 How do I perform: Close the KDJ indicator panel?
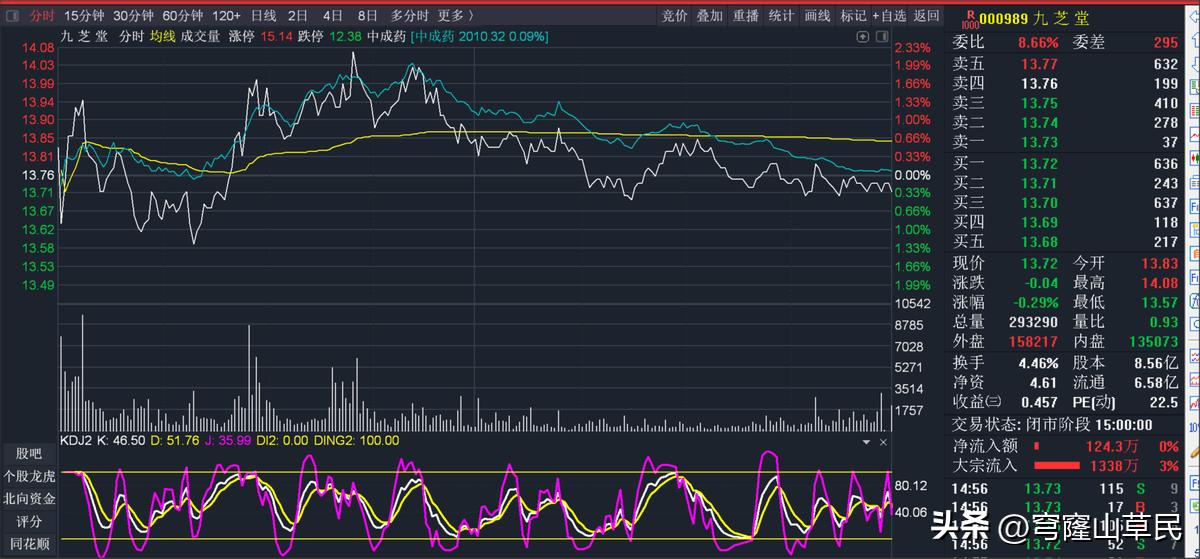click(x=883, y=441)
